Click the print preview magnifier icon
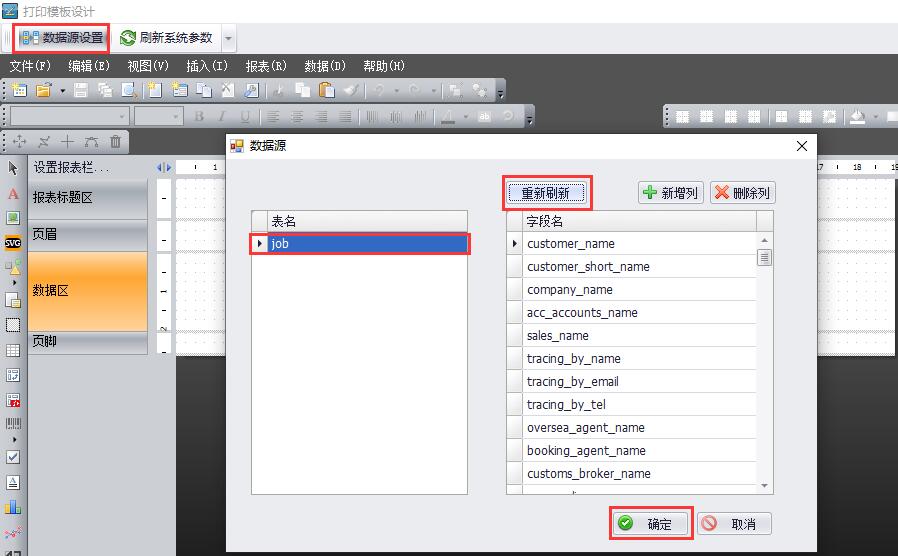Viewport: 898px width, 556px height. (130, 90)
